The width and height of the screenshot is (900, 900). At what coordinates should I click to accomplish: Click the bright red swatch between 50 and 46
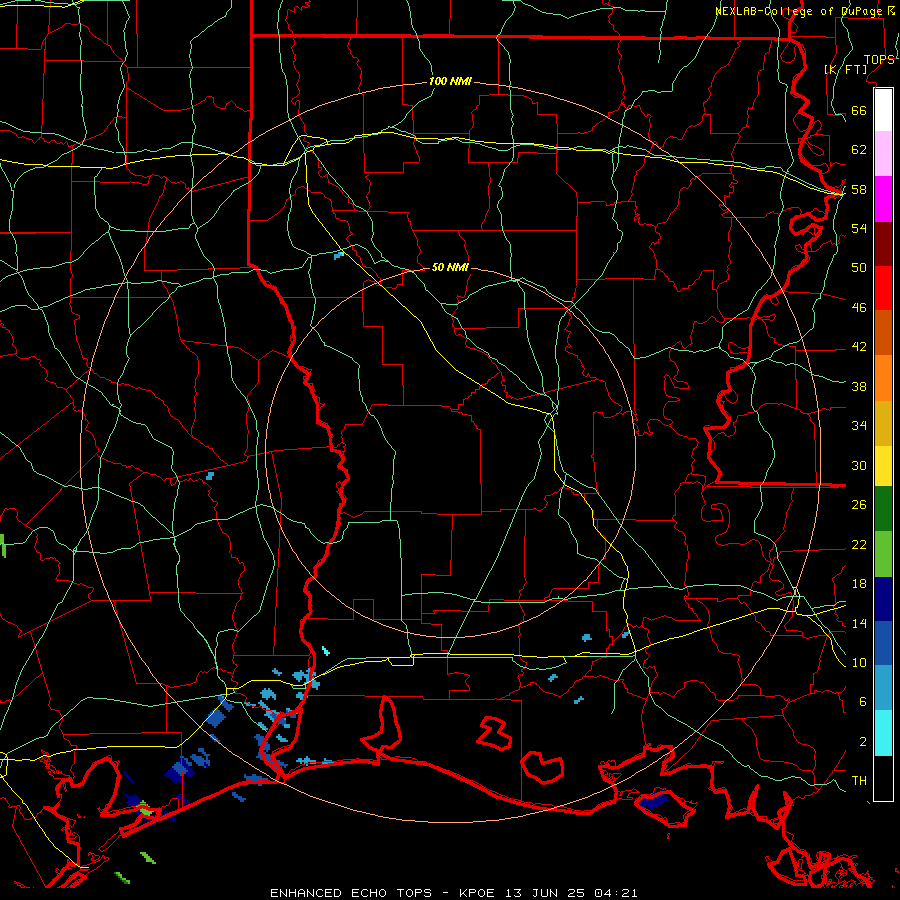tap(883, 289)
